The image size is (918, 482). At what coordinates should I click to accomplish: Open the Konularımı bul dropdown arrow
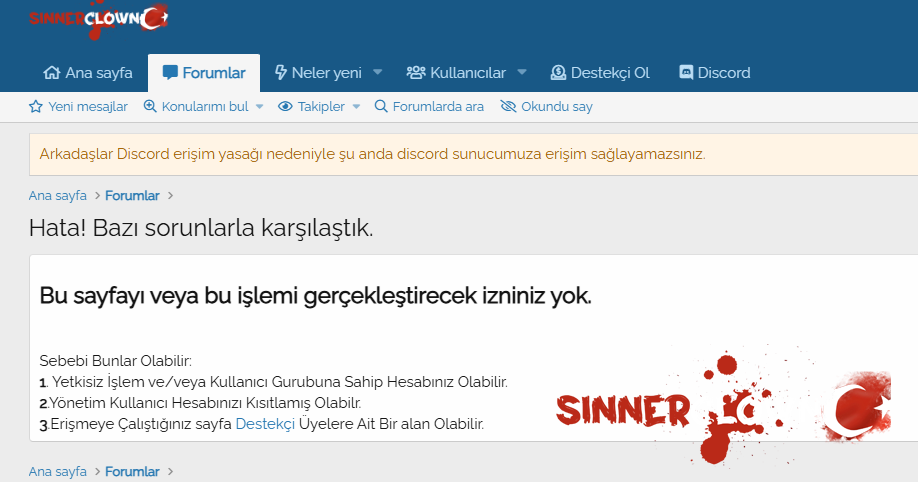259,107
